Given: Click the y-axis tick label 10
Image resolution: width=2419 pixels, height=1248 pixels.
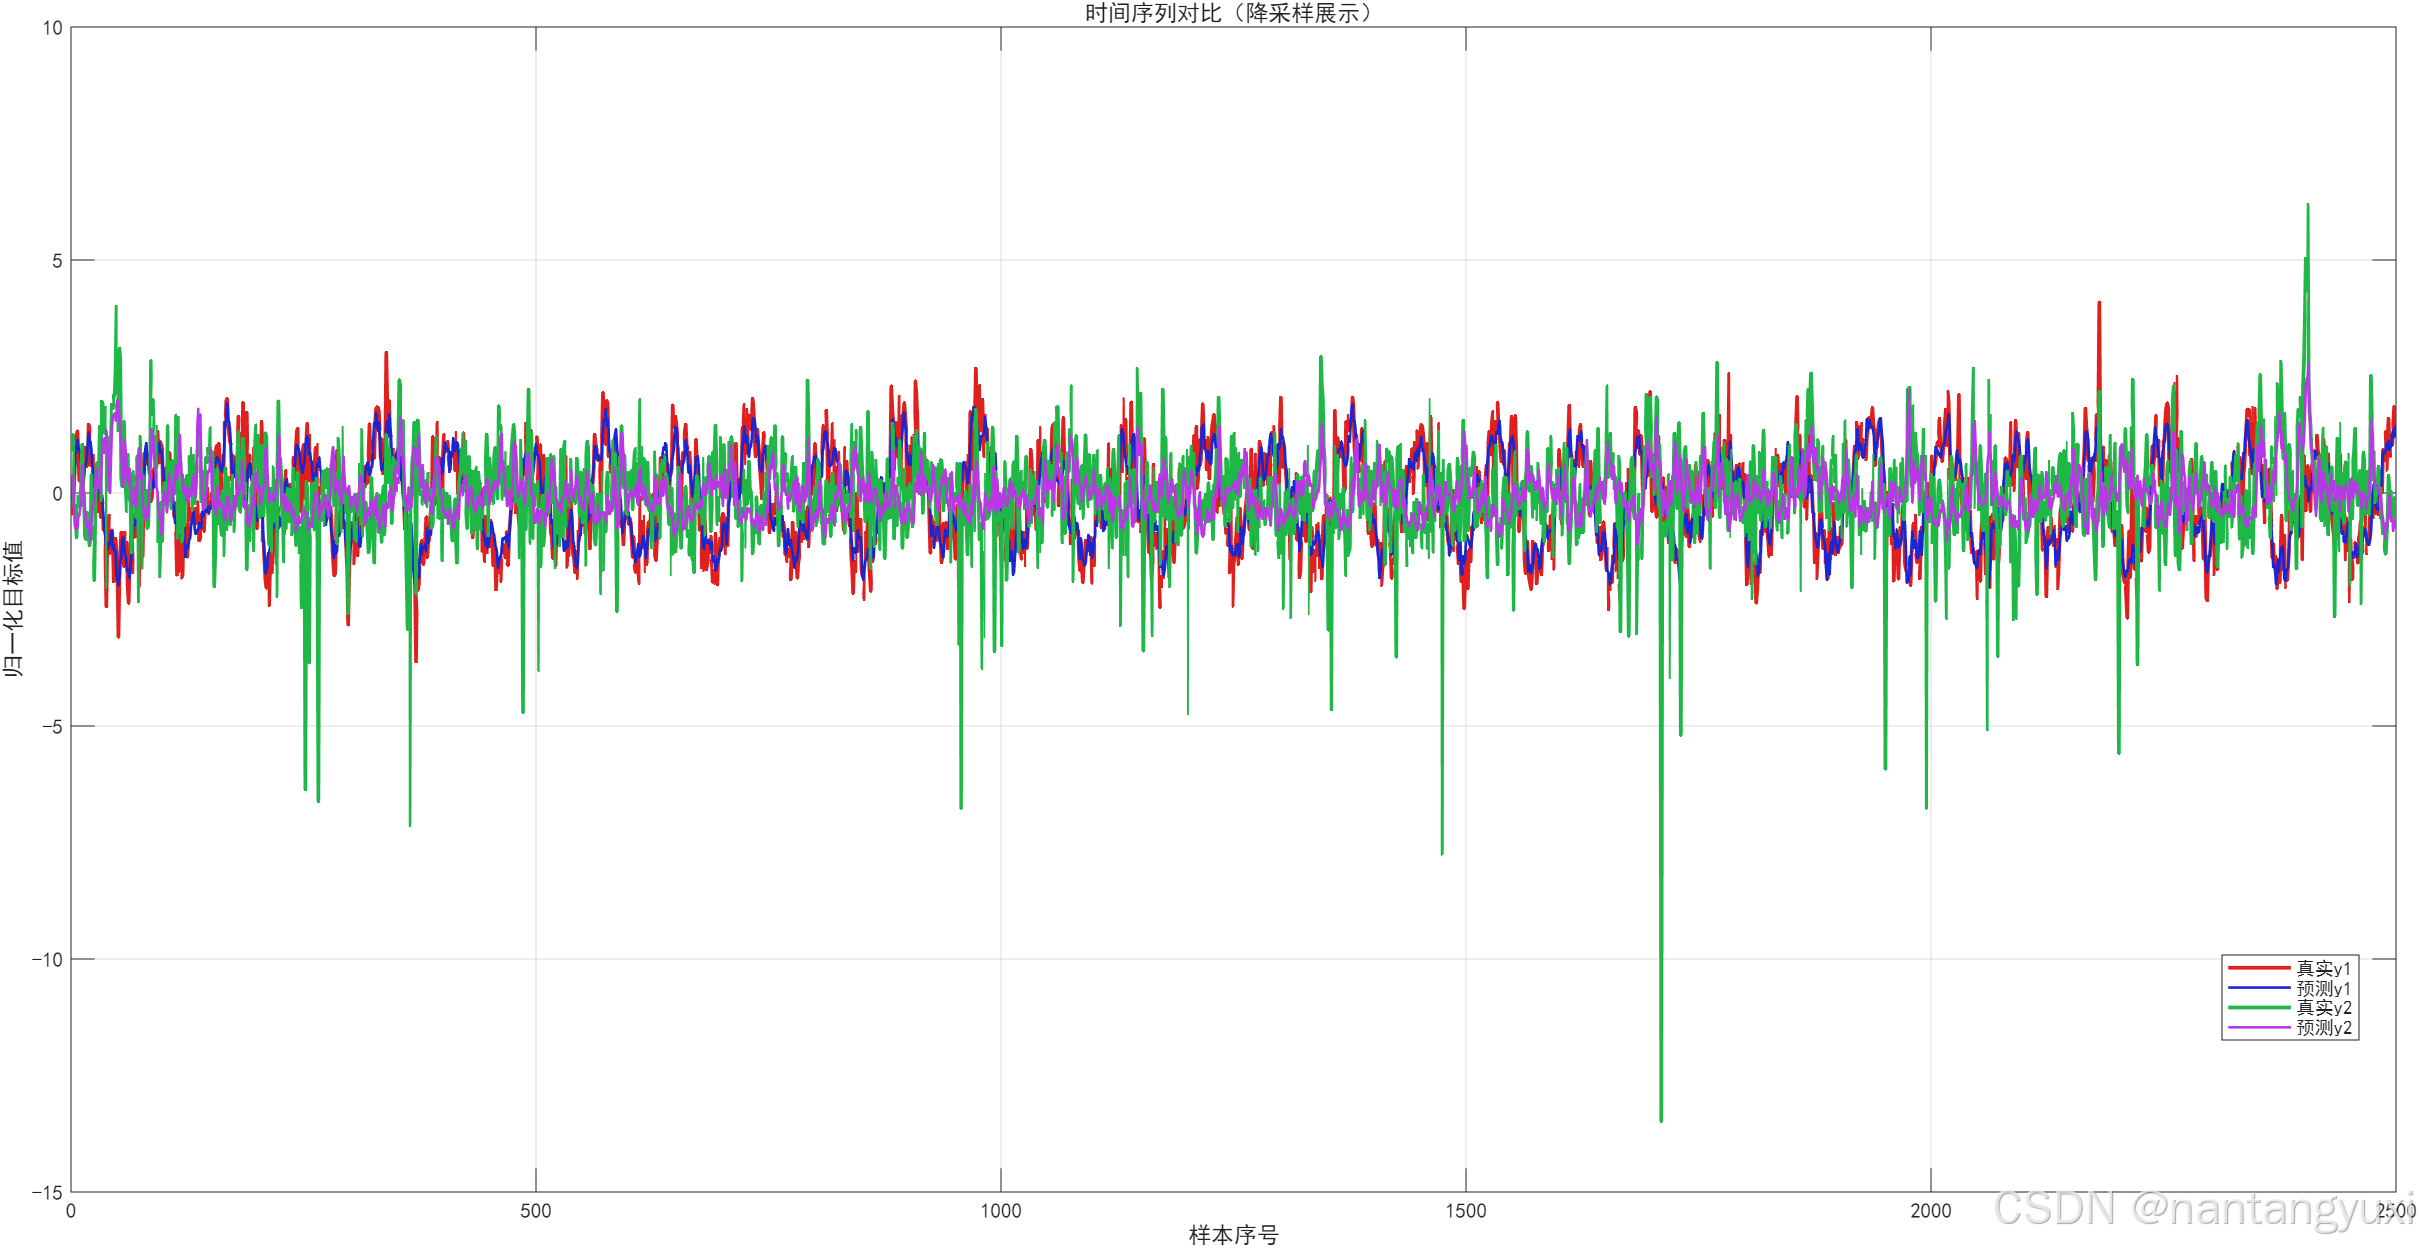Looking at the screenshot, I should coord(52,28).
